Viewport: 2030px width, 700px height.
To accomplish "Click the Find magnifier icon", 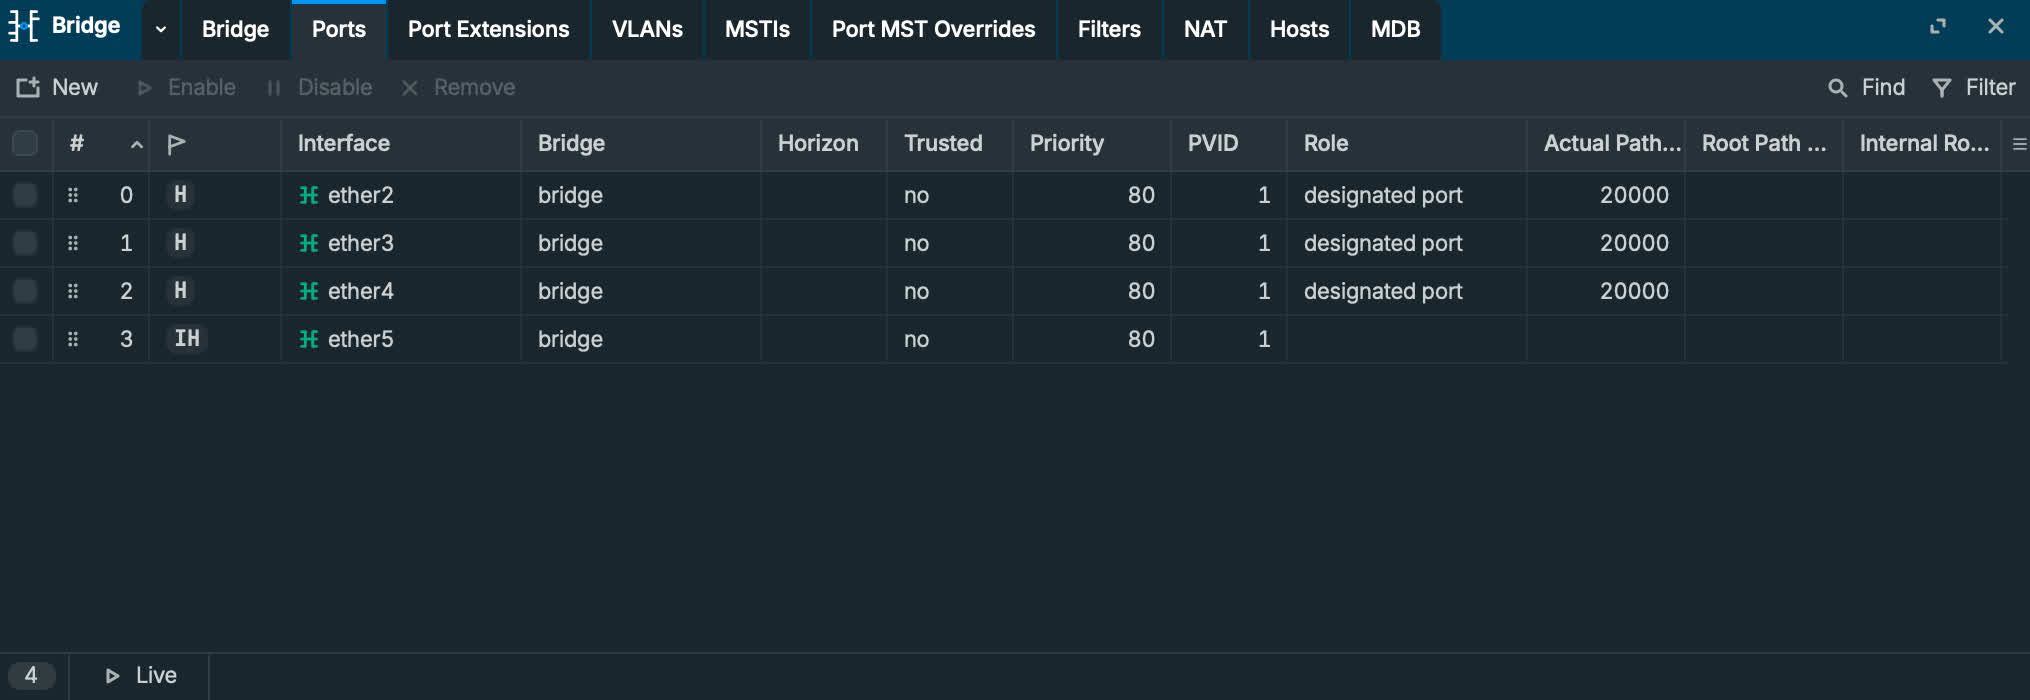I will (x=1837, y=88).
